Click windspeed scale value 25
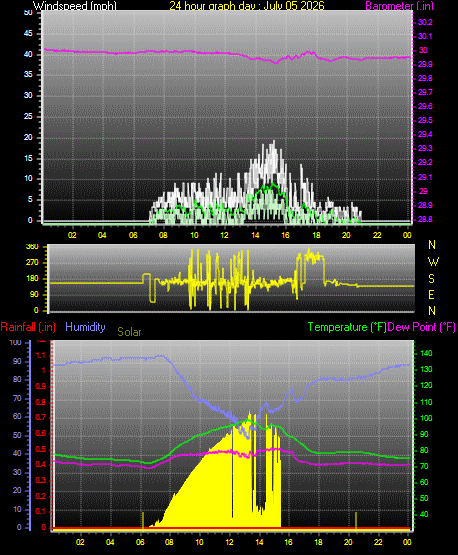The width and height of the screenshot is (458, 555). click(x=28, y=116)
